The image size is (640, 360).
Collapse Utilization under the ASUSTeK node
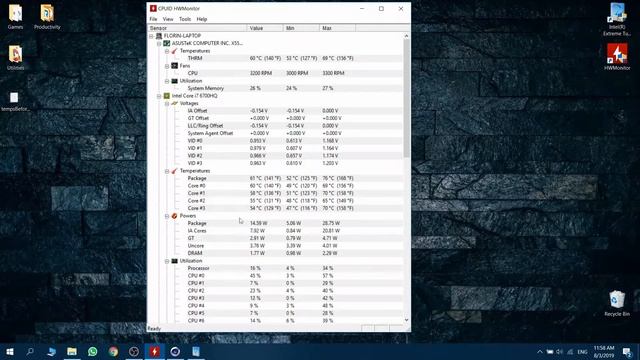point(167,81)
